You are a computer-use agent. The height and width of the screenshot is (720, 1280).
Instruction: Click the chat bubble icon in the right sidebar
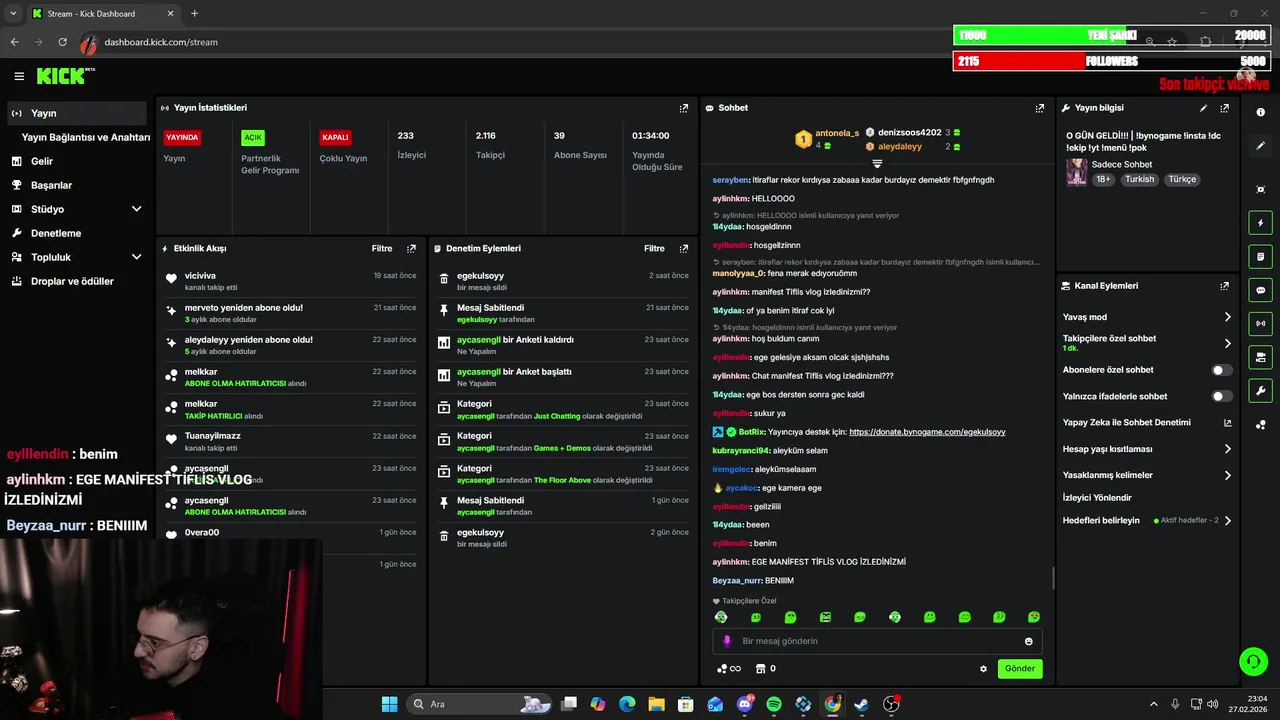[x=1260, y=290]
